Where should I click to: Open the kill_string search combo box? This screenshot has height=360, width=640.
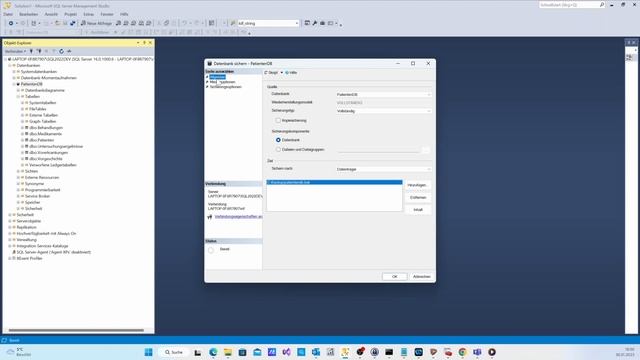click(268, 23)
